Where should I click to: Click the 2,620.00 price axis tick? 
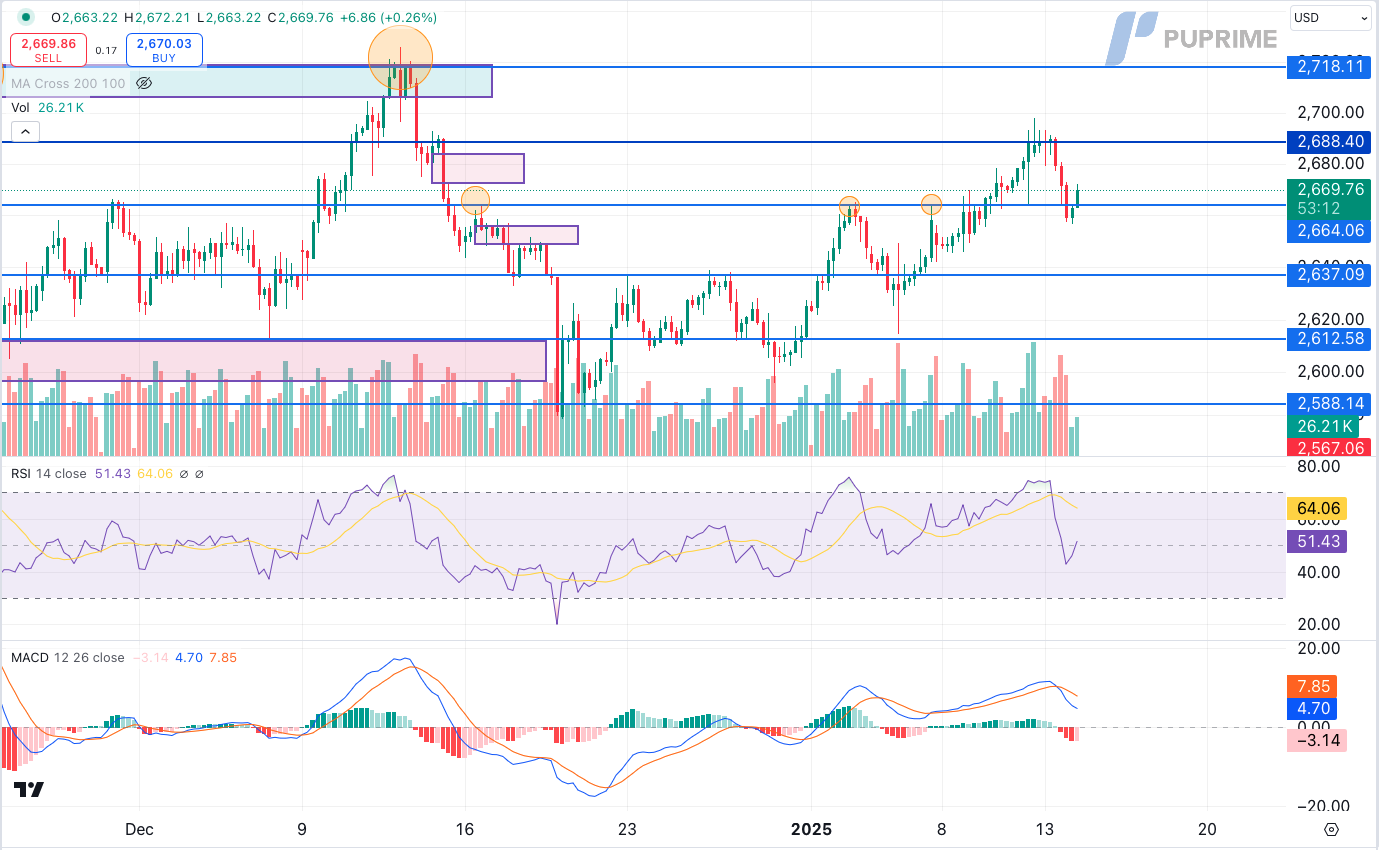(x=1331, y=320)
